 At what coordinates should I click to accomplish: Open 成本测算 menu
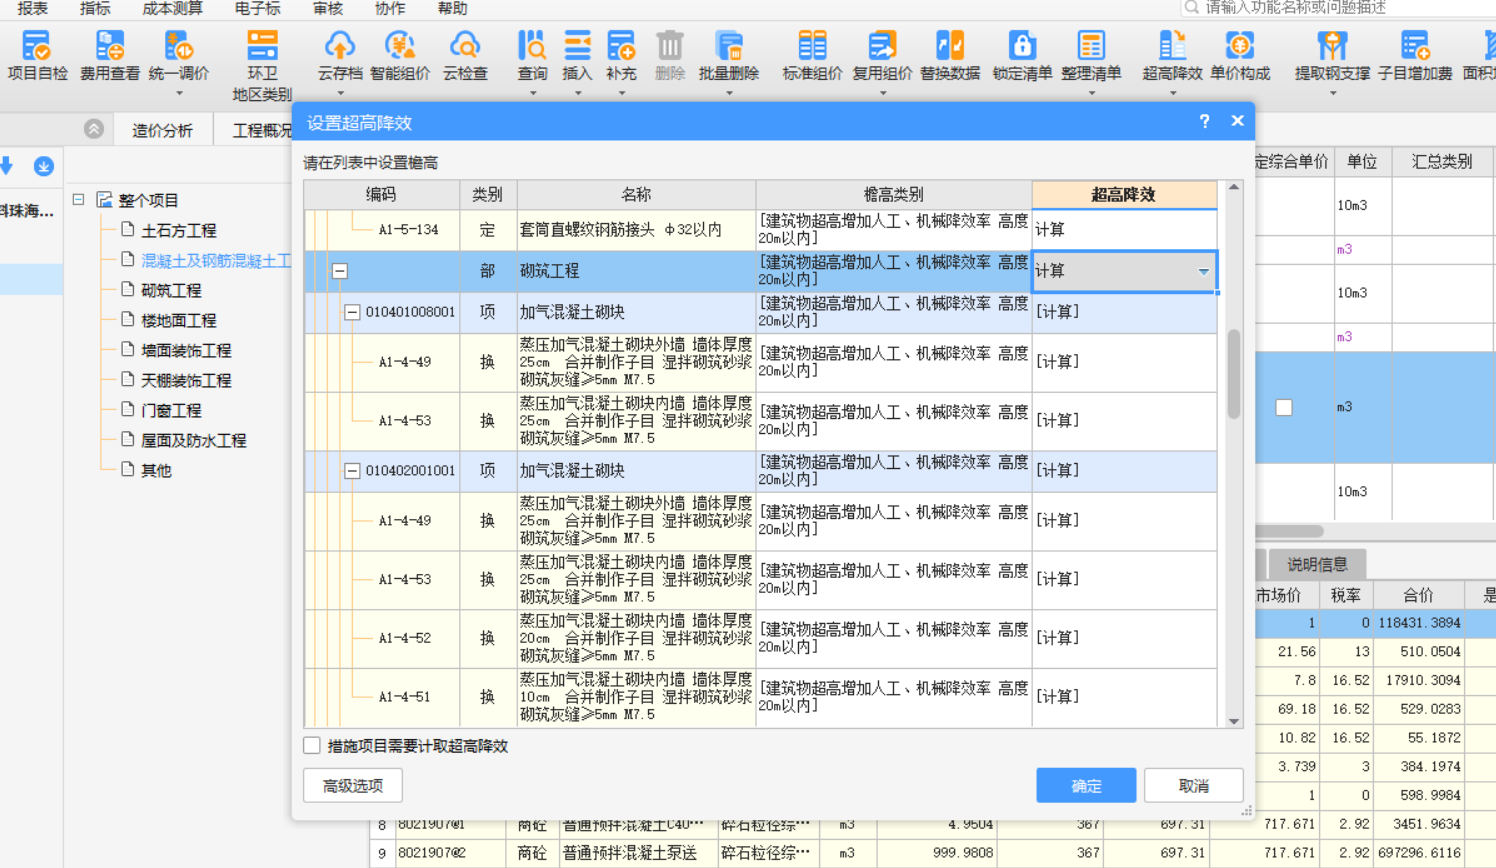(x=172, y=8)
